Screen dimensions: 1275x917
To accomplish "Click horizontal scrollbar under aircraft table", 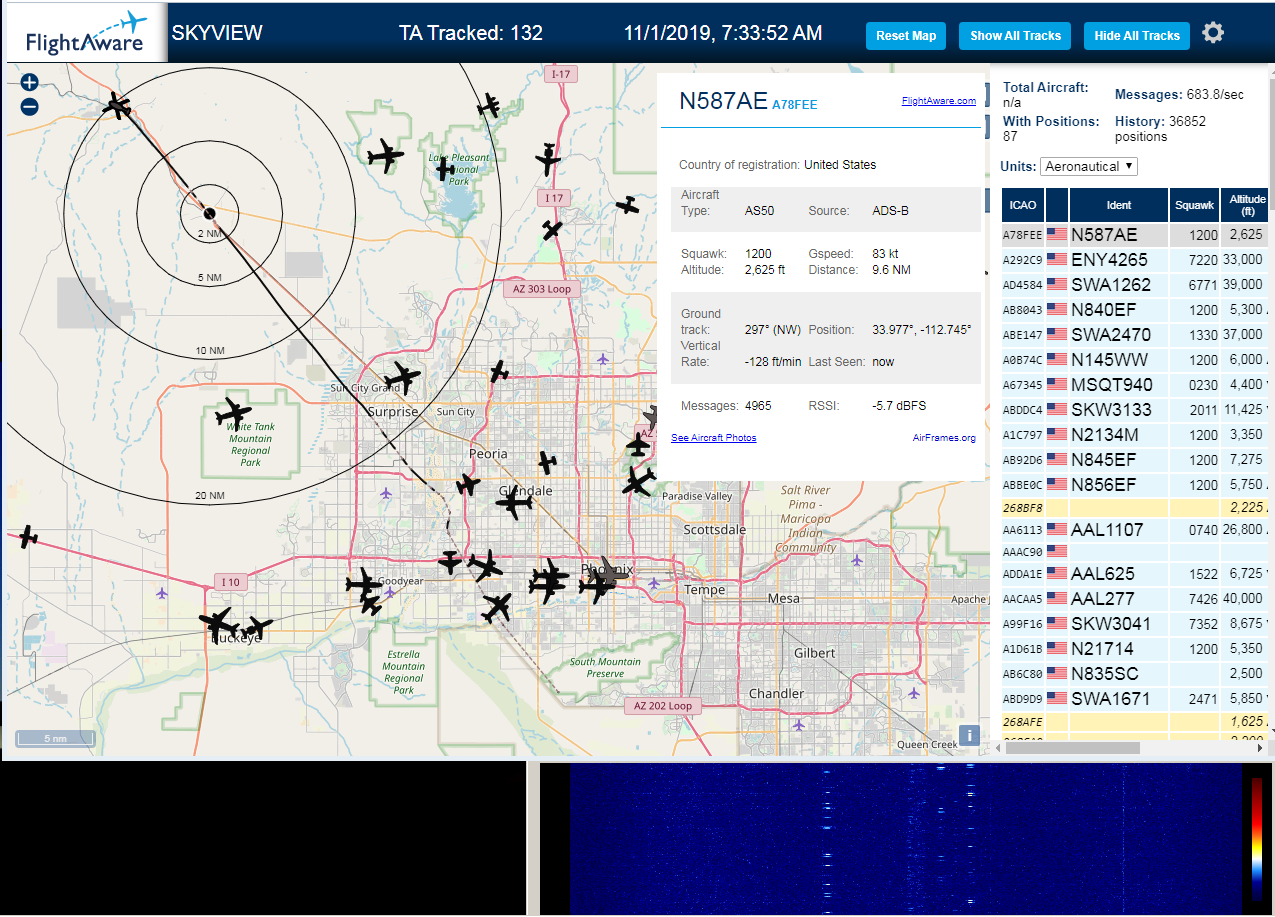I will coord(1071,747).
